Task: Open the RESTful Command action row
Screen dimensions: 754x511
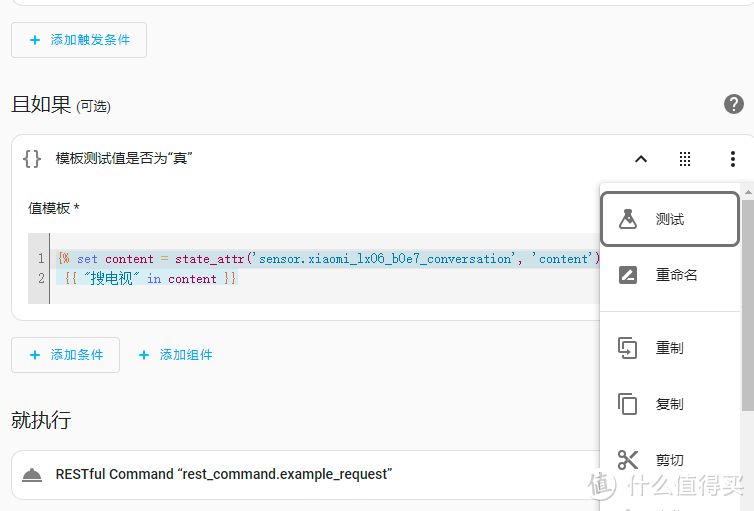Action: click(x=305, y=474)
